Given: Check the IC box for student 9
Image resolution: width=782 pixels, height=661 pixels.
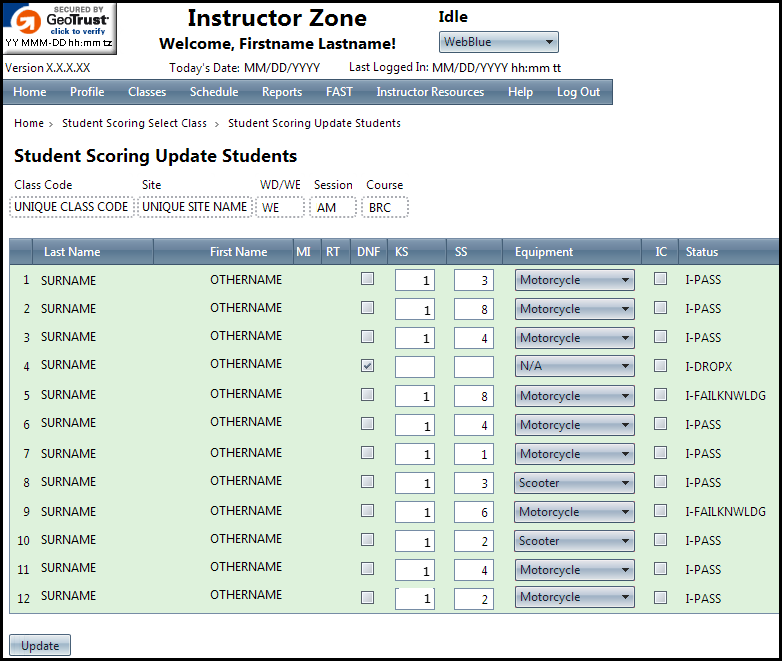Looking at the screenshot, I should pyautogui.click(x=660, y=510).
